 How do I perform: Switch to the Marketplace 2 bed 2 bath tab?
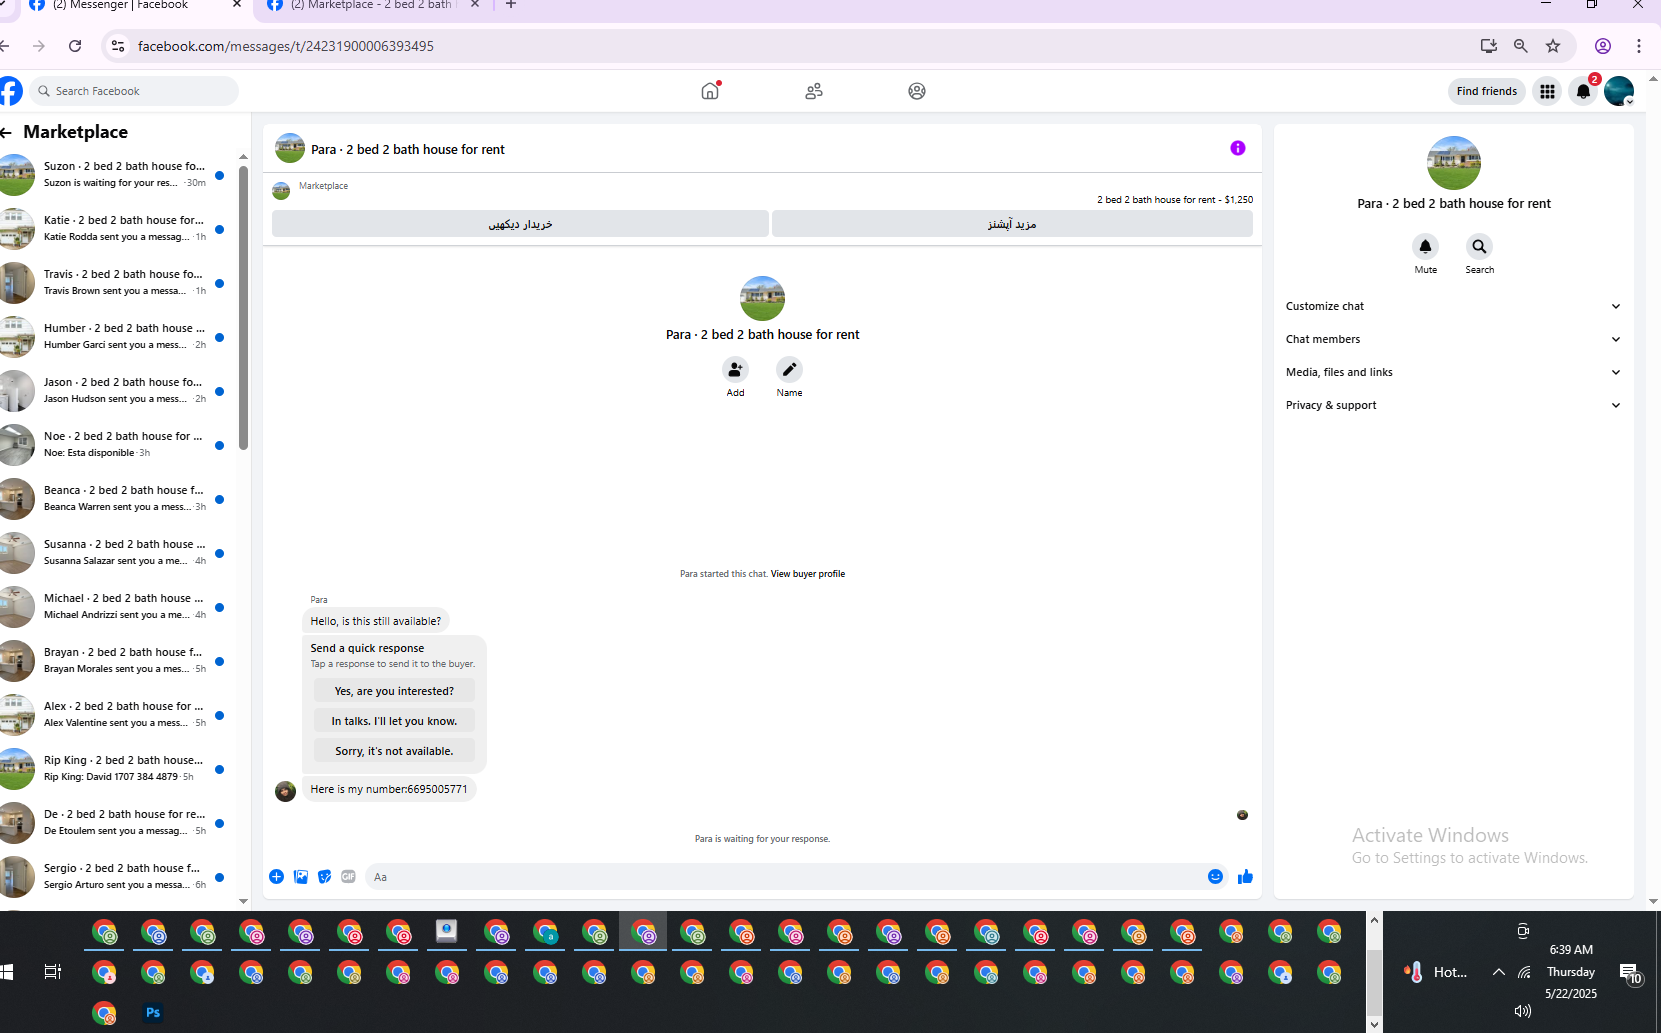(x=374, y=6)
